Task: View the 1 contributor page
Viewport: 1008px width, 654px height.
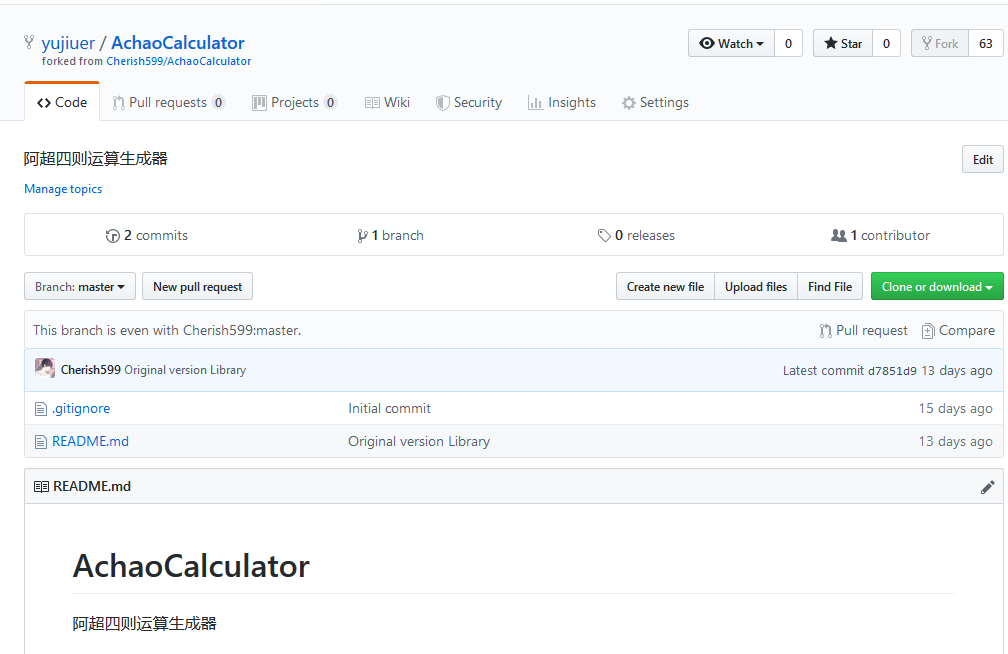Action: click(x=880, y=235)
